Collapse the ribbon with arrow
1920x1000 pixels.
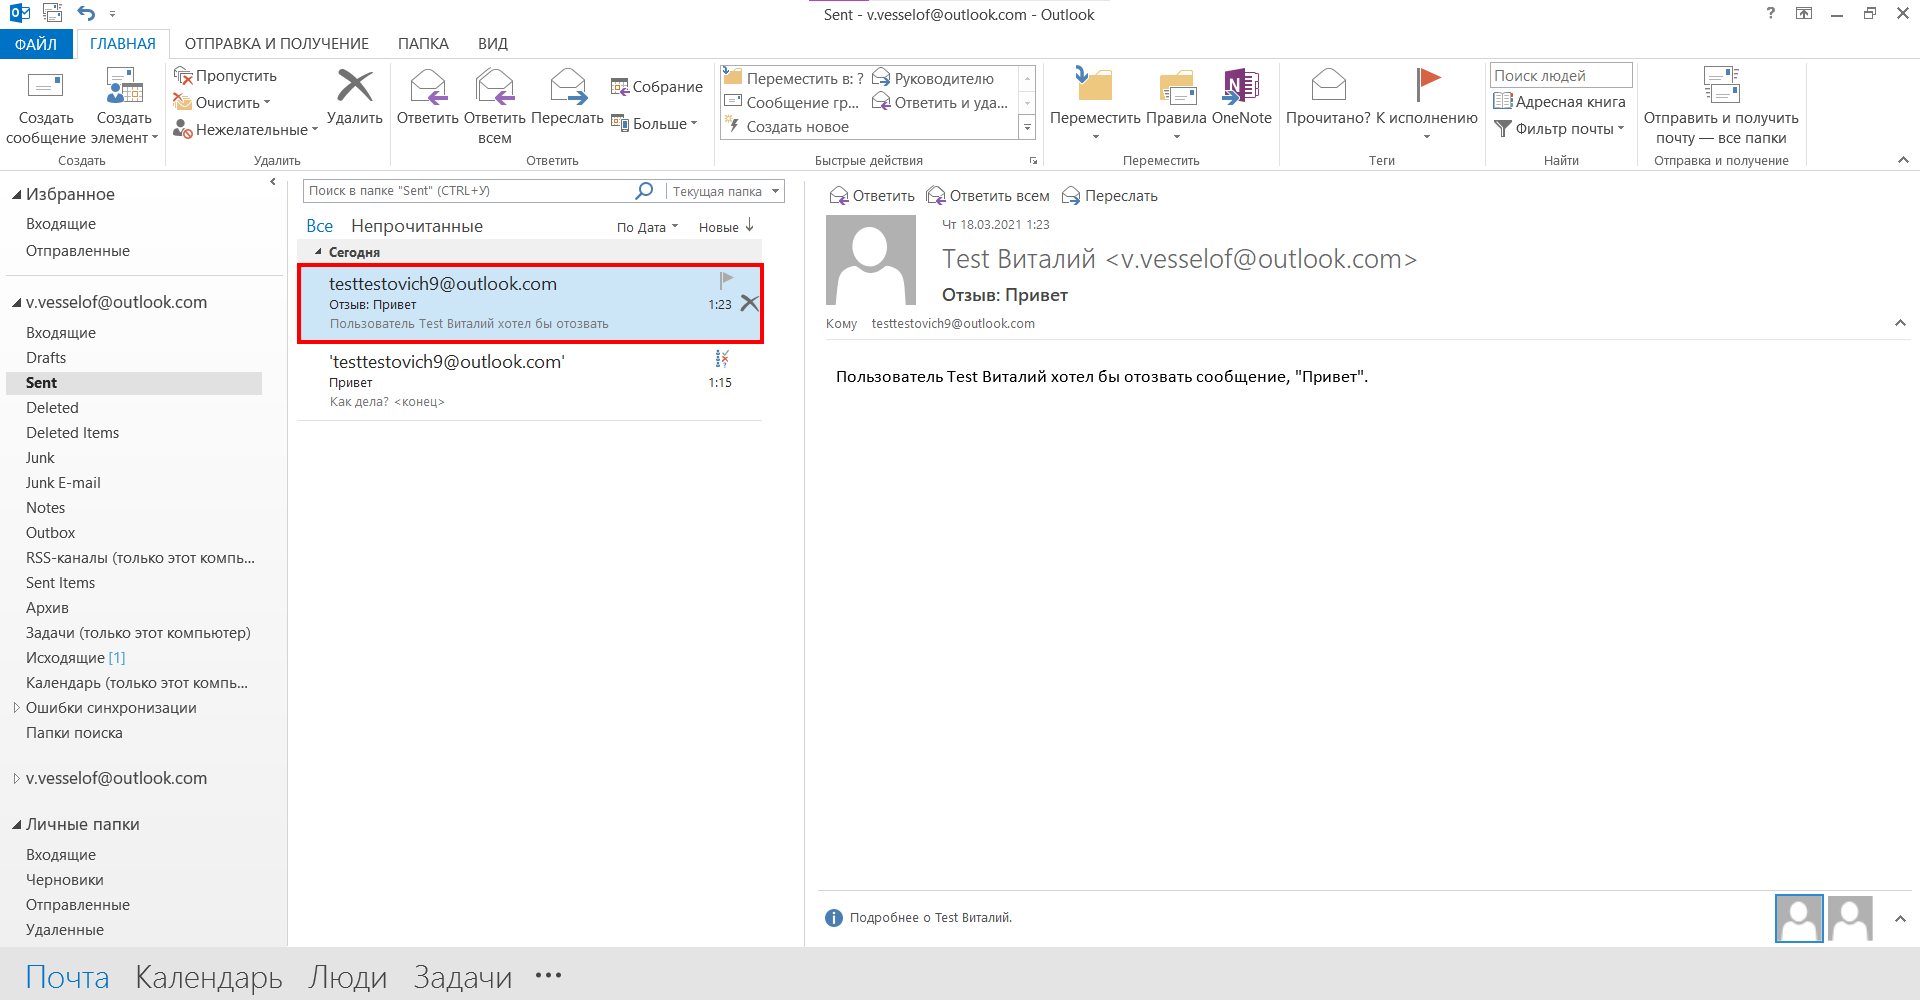[x=1903, y=160]
